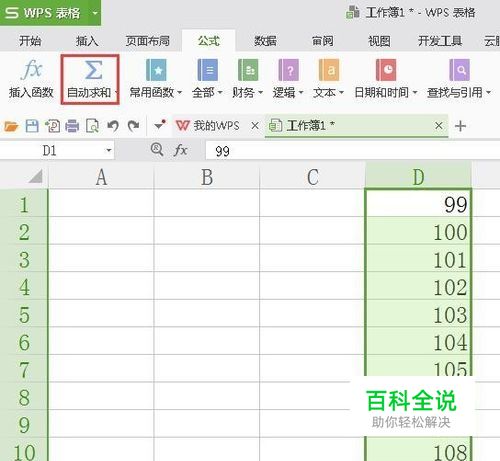Click cell containing 102
The image size is (500, 461).
pyautogui.click(x=418, y=286)
